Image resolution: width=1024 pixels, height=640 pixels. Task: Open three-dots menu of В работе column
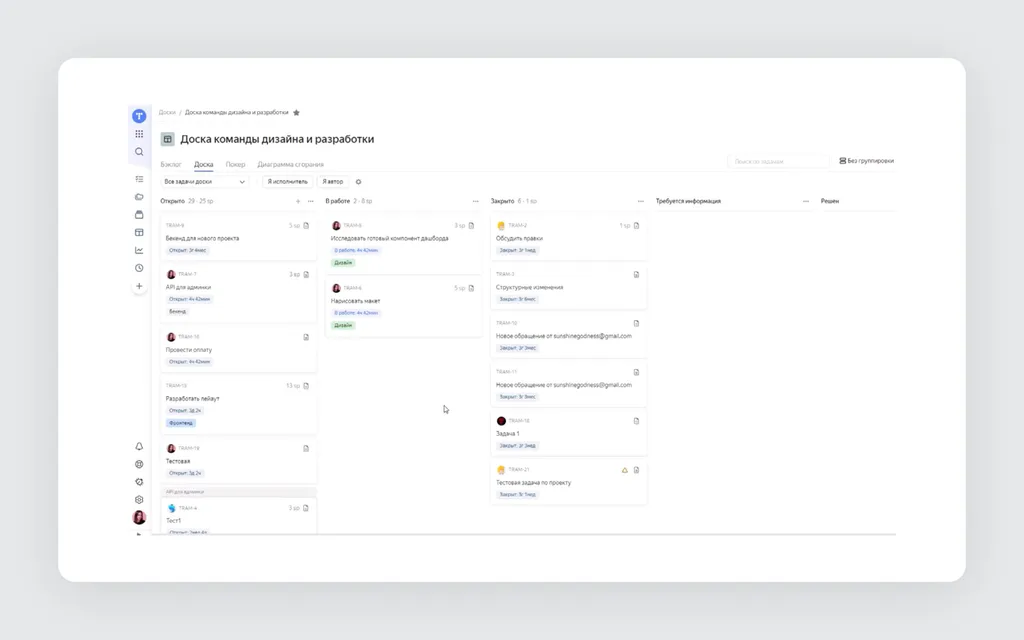(475, 201)
